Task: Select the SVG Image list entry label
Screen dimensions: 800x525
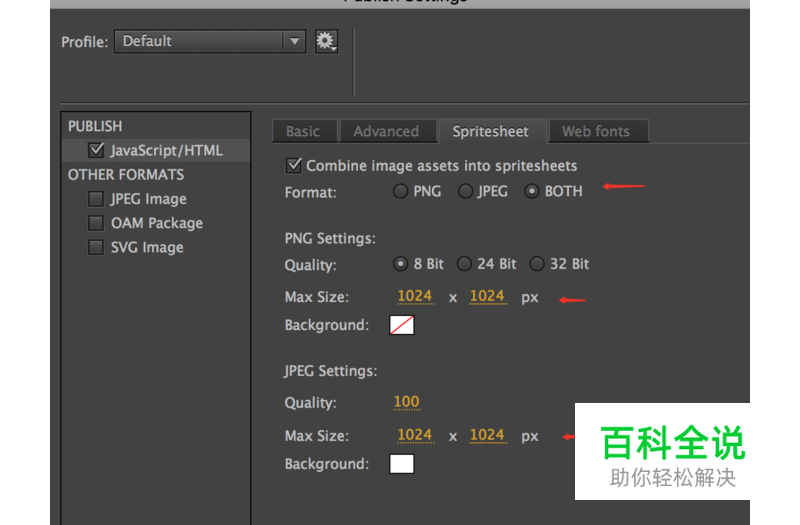Action: pyautogui.click(x=147, y=247)
